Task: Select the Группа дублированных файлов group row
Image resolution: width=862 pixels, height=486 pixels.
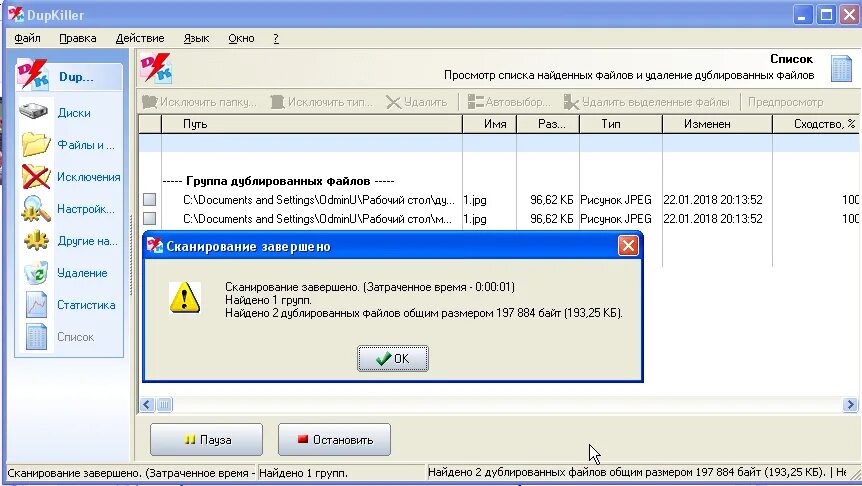Action: (x=278, y=181)
